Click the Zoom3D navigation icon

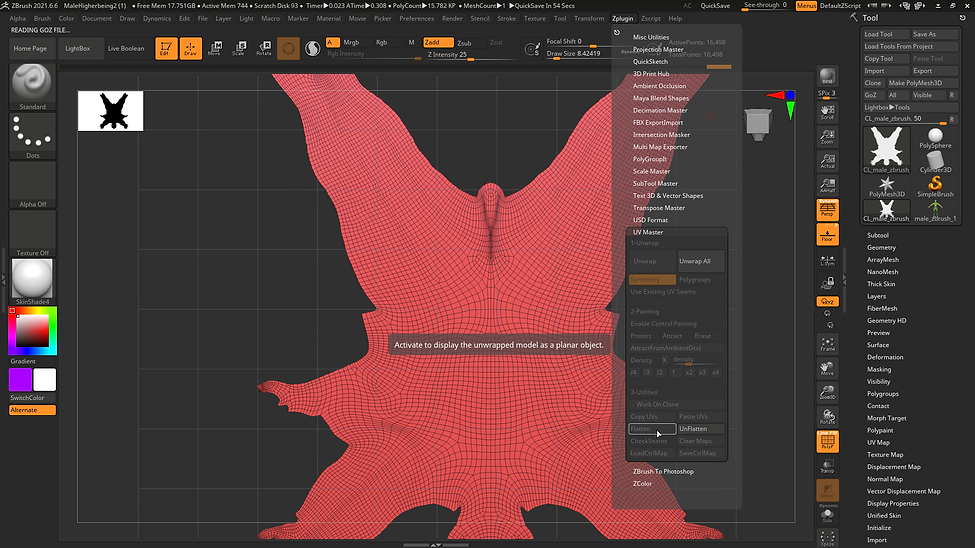(x=827, y=392)
